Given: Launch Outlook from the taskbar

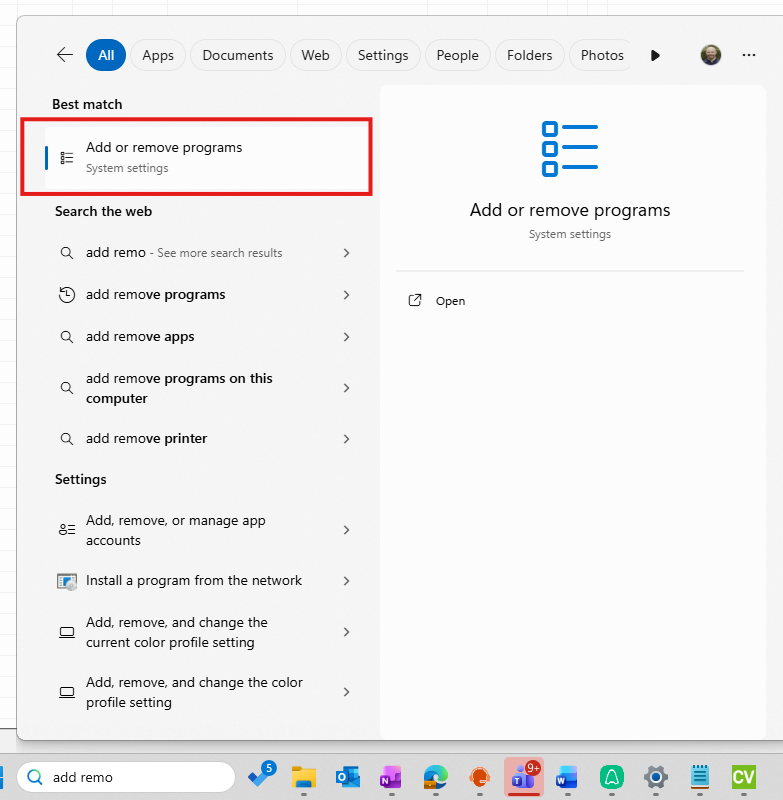Looking at the screenshot, I should click(347, 777).
